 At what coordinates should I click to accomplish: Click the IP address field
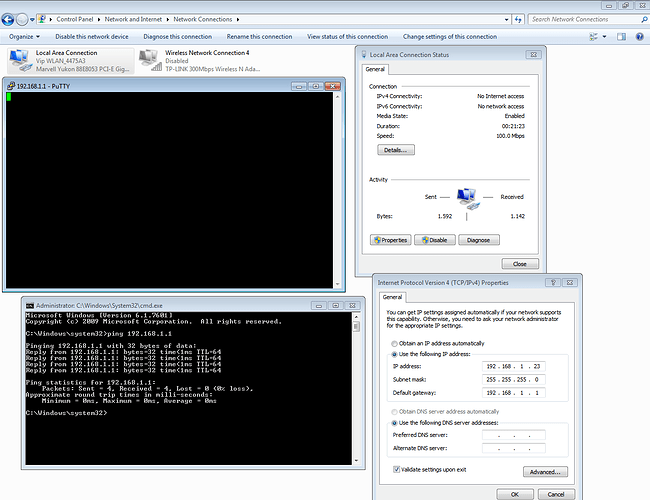[x=514, y=366]
